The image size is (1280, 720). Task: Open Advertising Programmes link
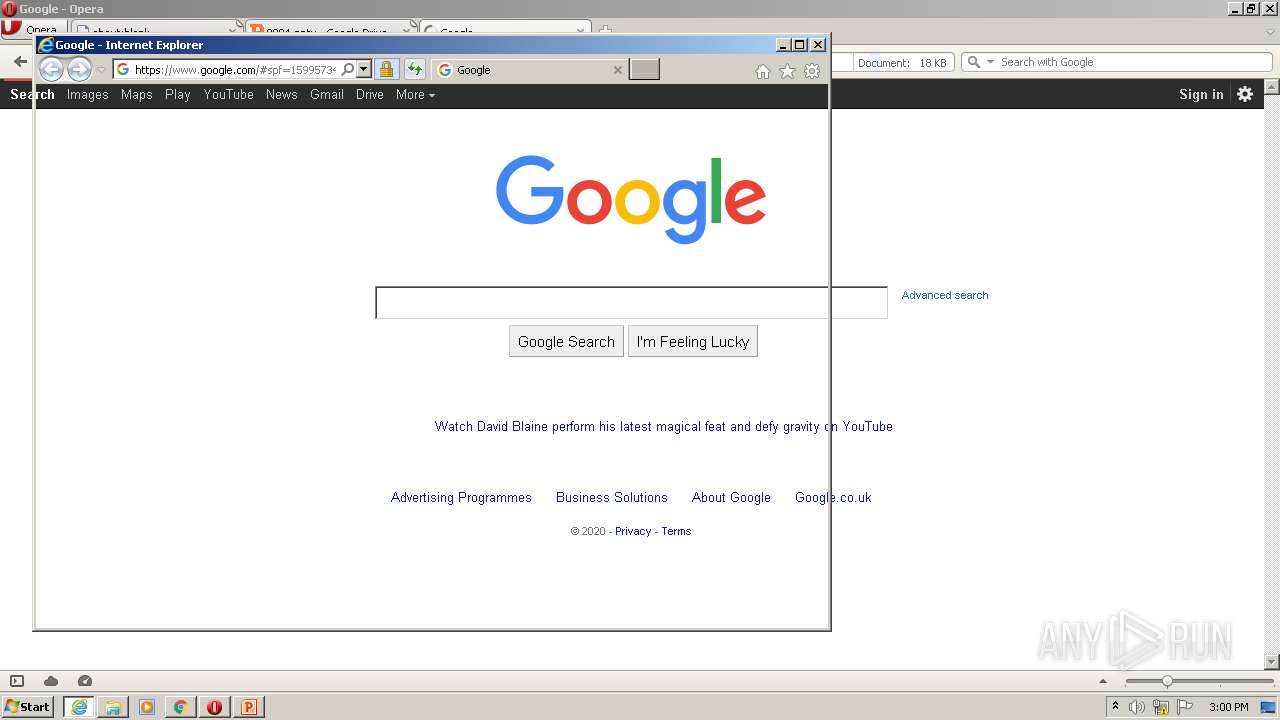pos(461,497)
